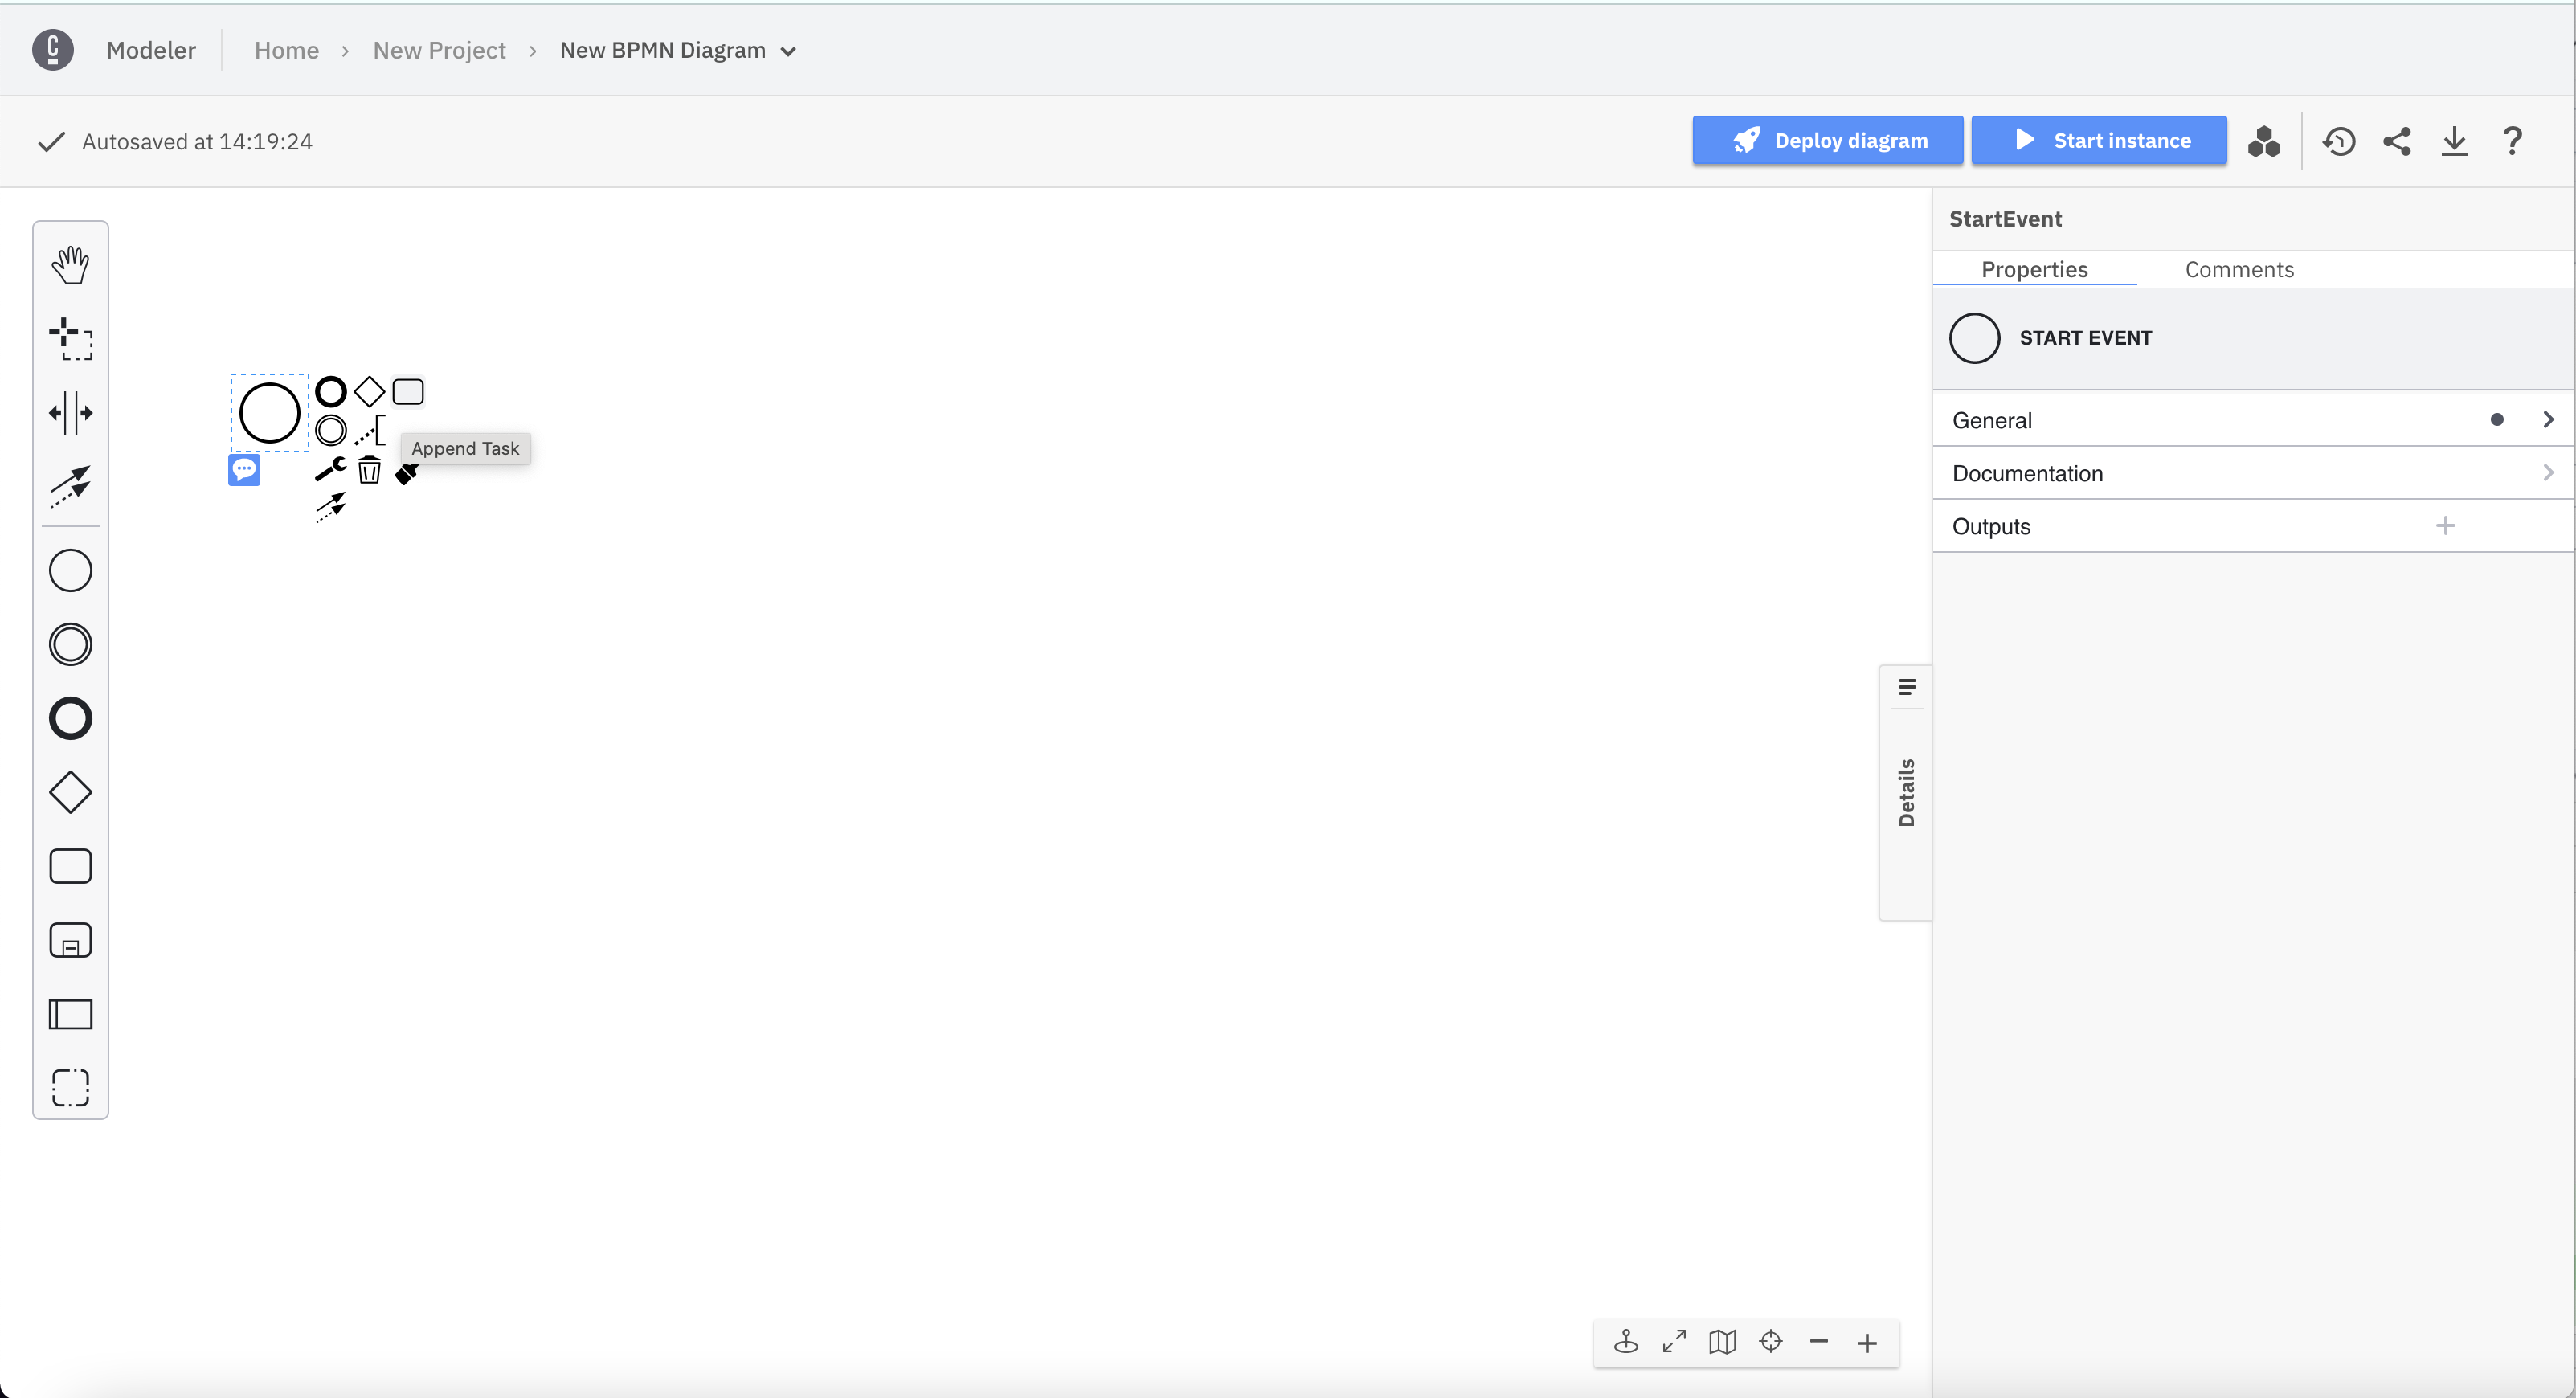This screenshot has height=1398, width=2576.
Task: Download the diagram via download icon
Action: 2454,141
